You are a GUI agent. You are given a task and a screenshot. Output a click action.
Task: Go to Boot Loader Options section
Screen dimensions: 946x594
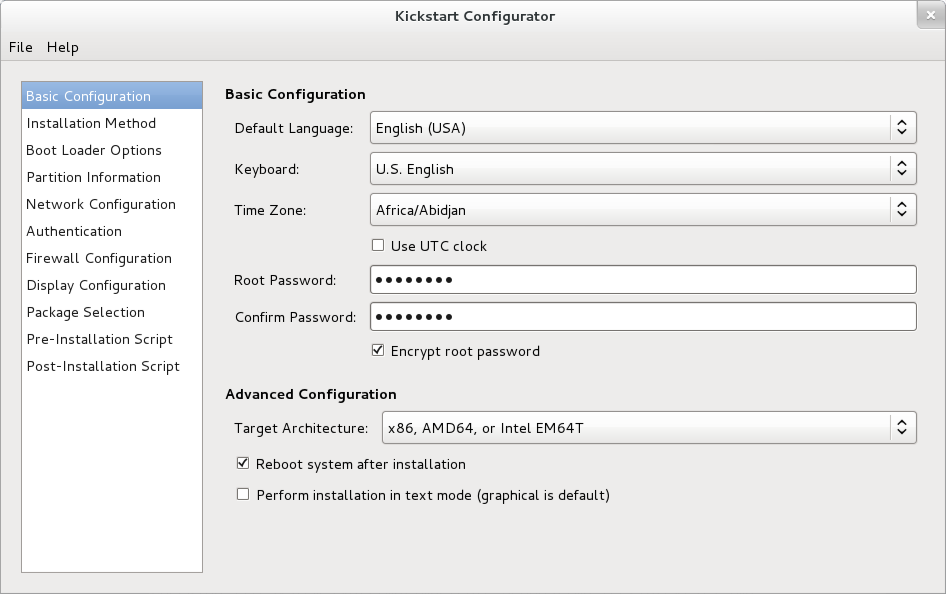94,150
